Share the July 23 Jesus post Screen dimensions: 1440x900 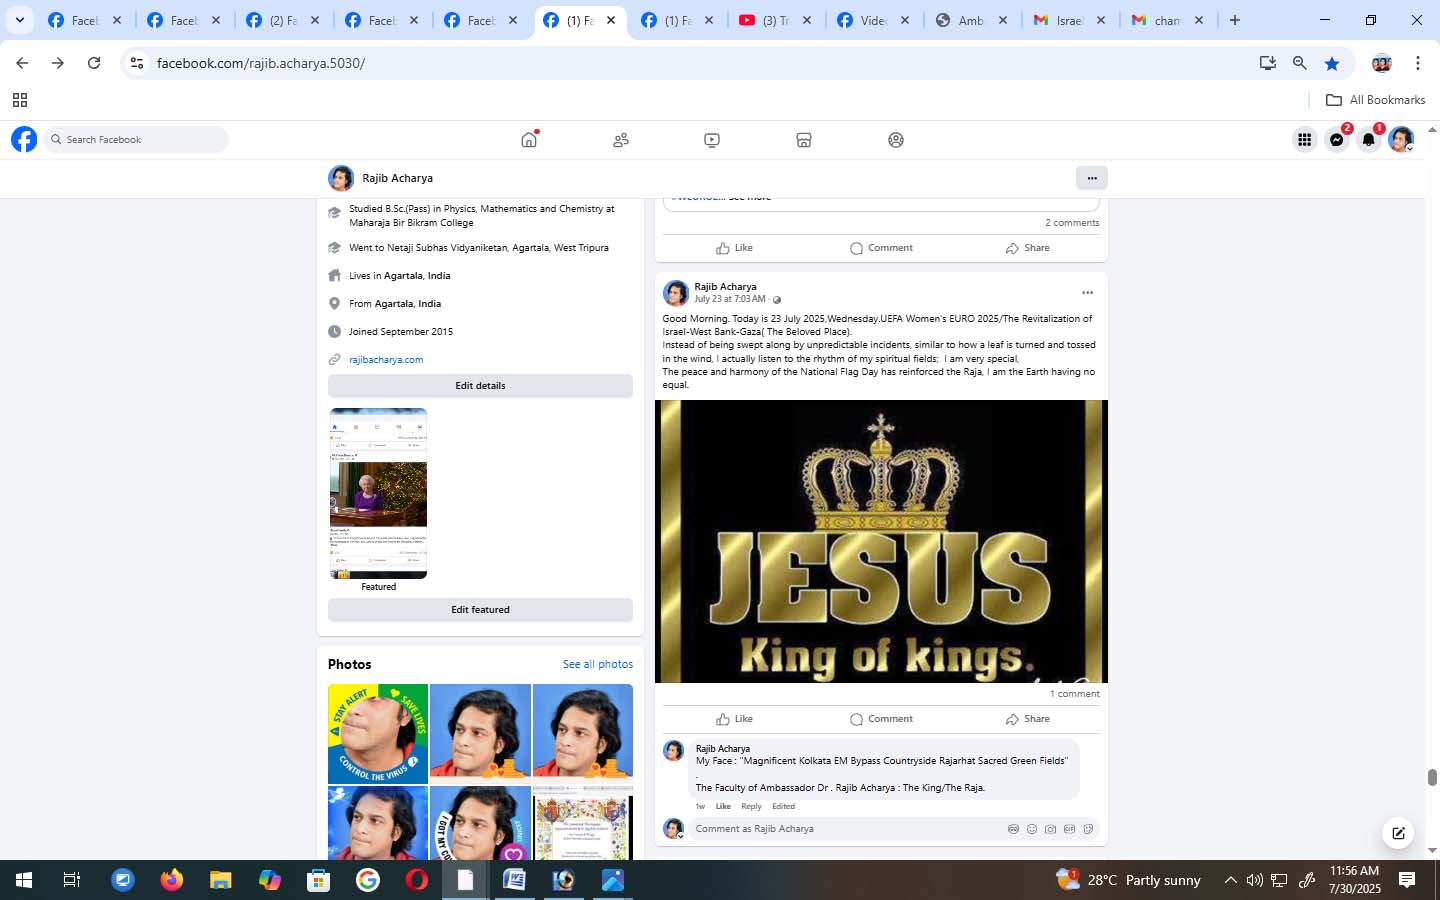[1028, 719]
